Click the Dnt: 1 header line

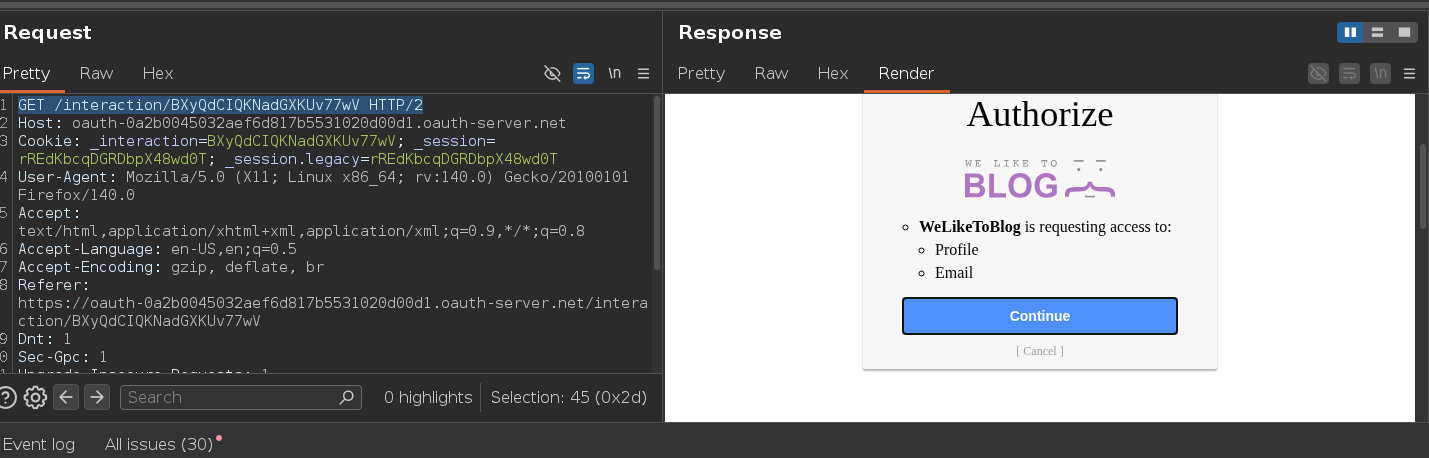45,339
